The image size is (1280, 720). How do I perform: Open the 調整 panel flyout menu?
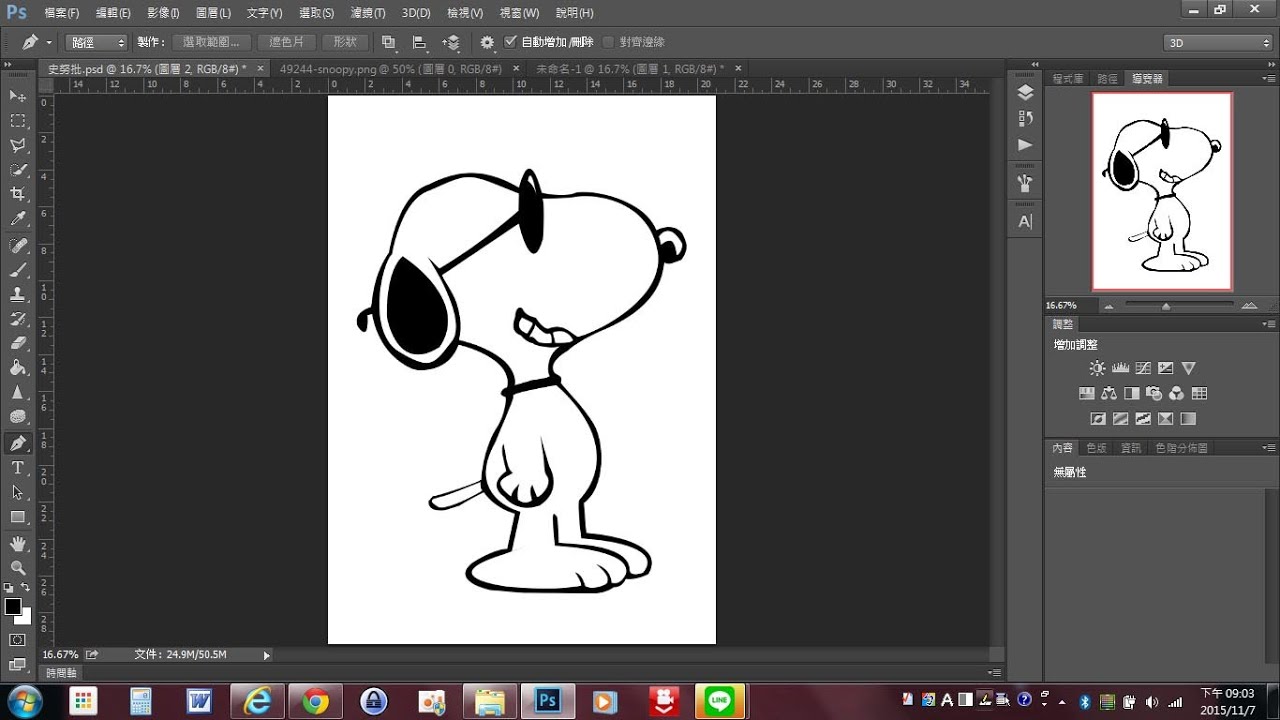pos(1268,324)
